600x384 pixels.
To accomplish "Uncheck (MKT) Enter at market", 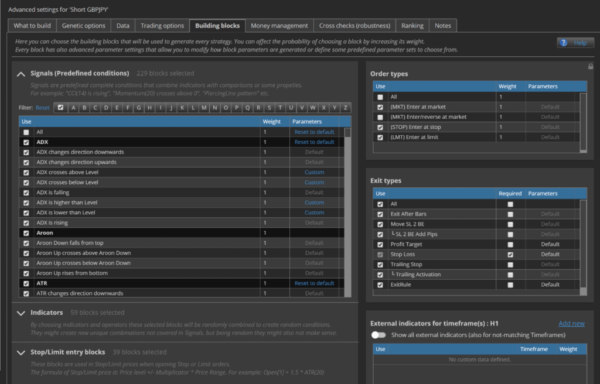I will pyautogui.click(x=380, y=107).
